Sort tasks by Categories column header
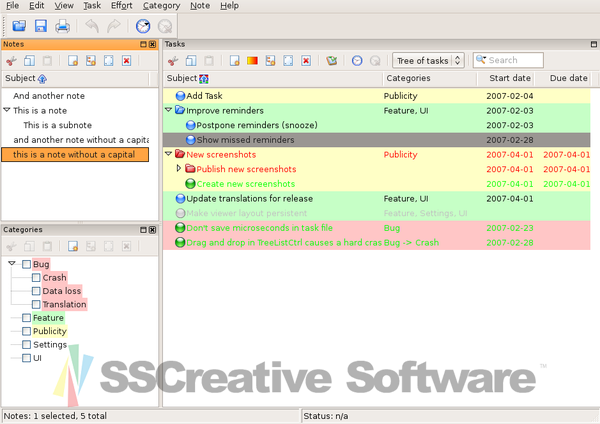Viewport: 600px width, 424px height. tap(430, 78)
